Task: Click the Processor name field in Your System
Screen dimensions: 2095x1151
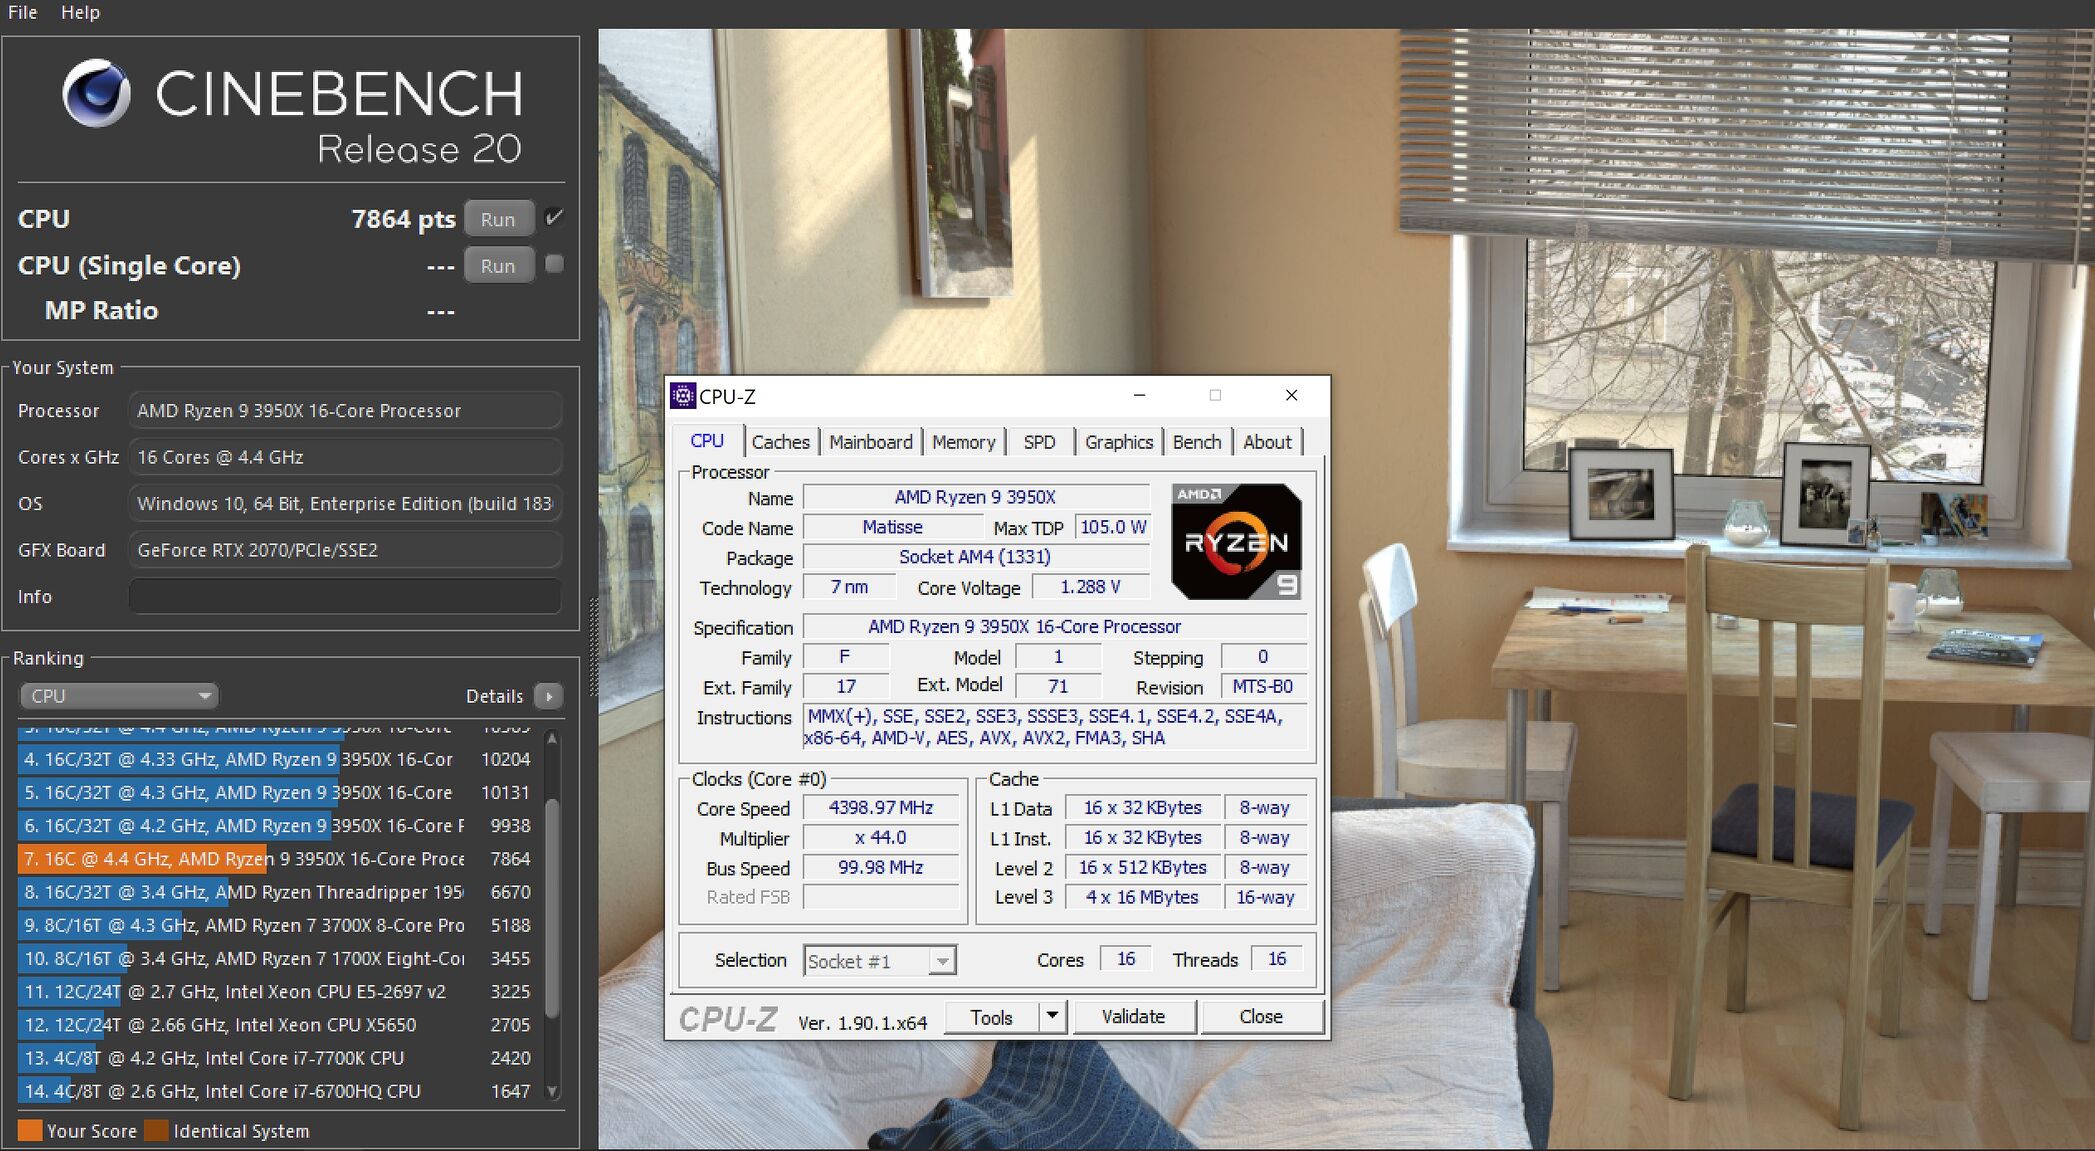Action: point(345,410)
